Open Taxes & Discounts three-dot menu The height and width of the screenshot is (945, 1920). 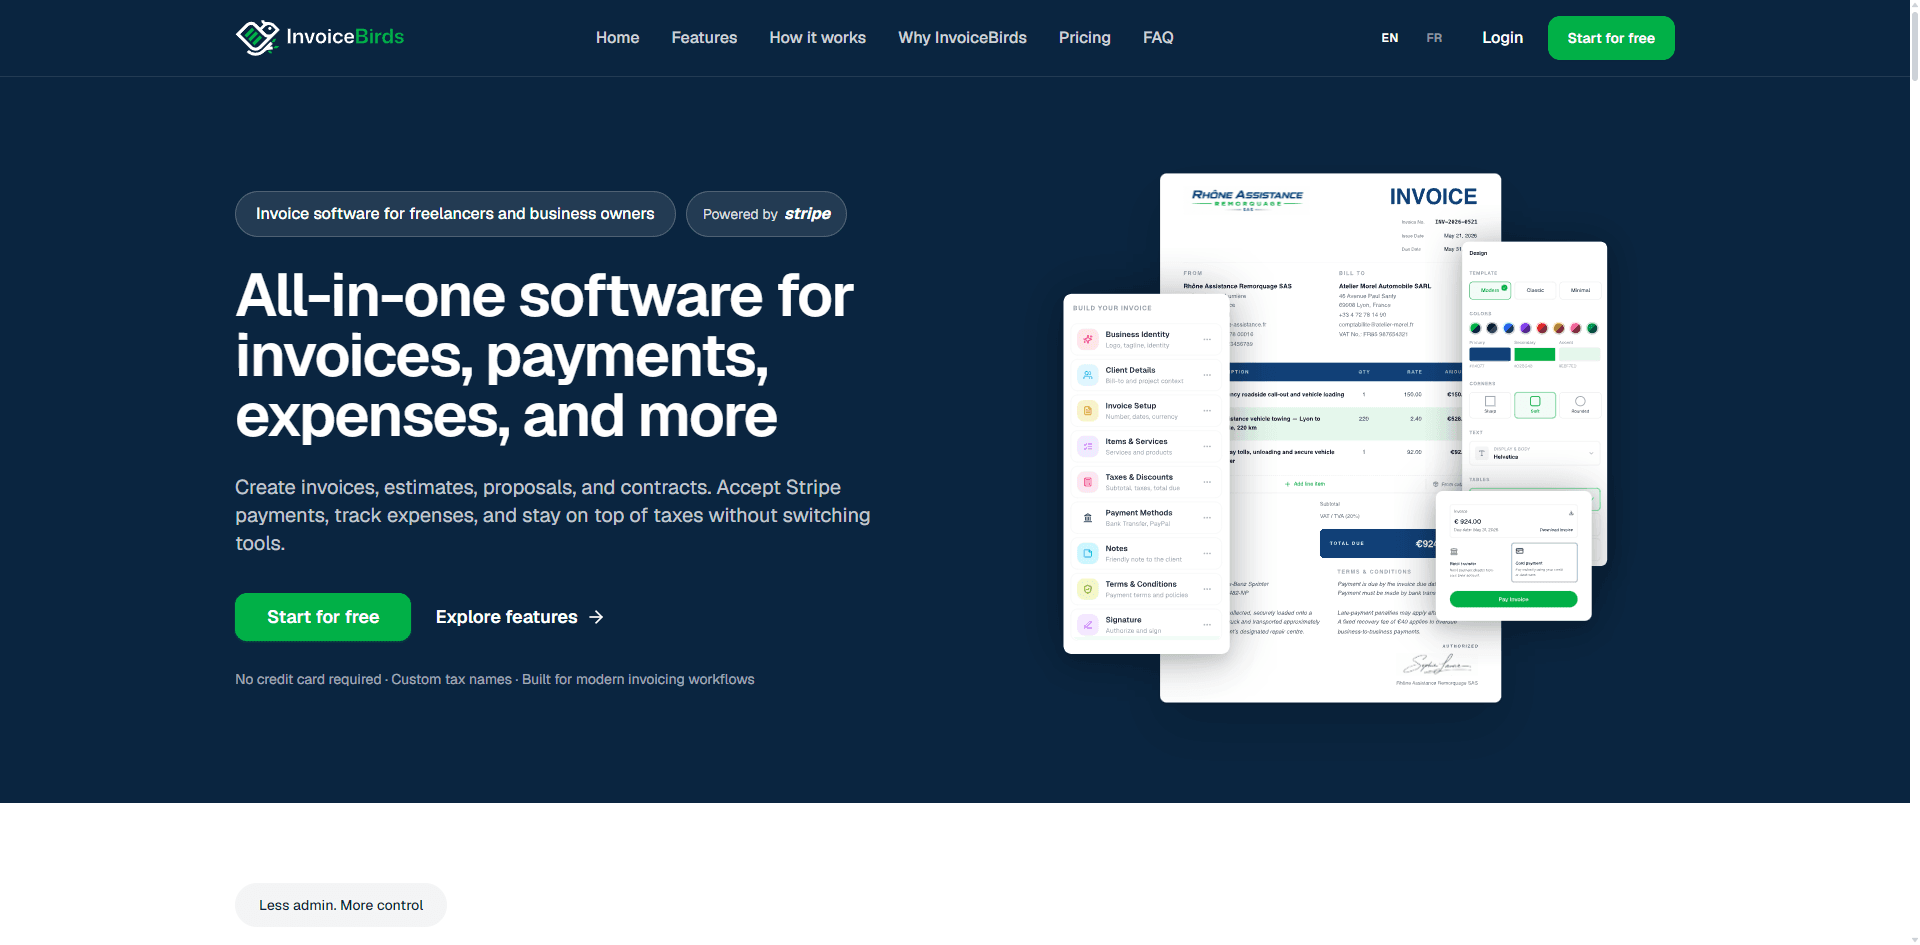(1207, 482)
